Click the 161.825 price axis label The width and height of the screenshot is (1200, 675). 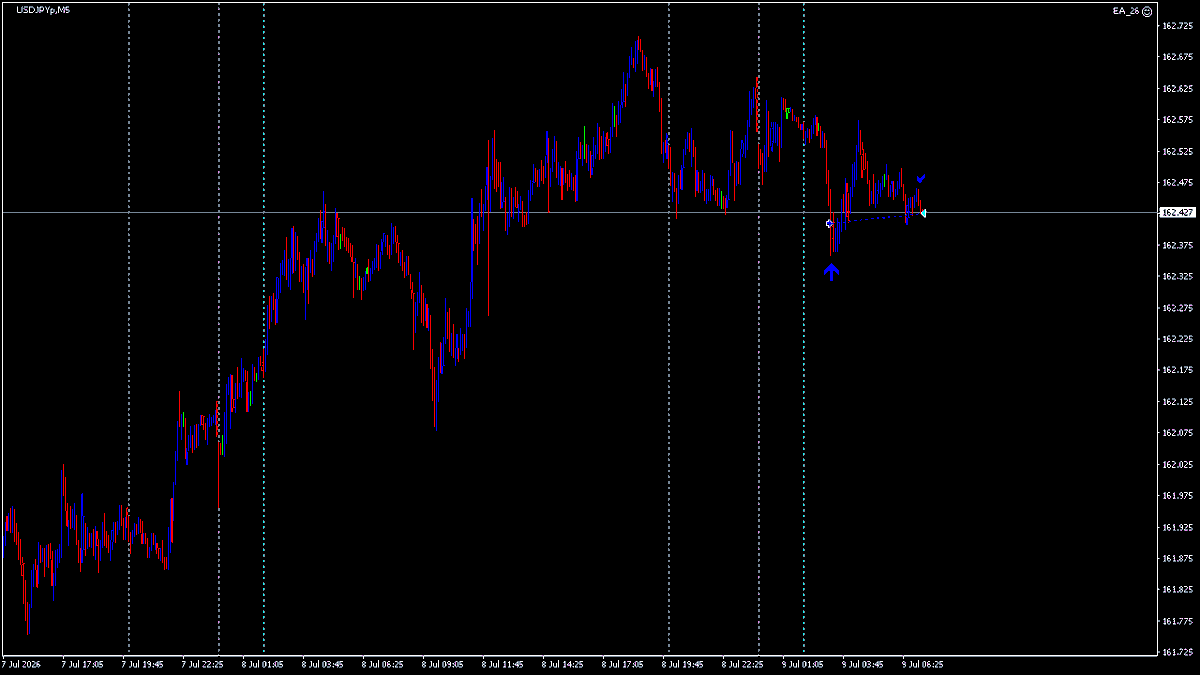click(x=1177, y=590)
